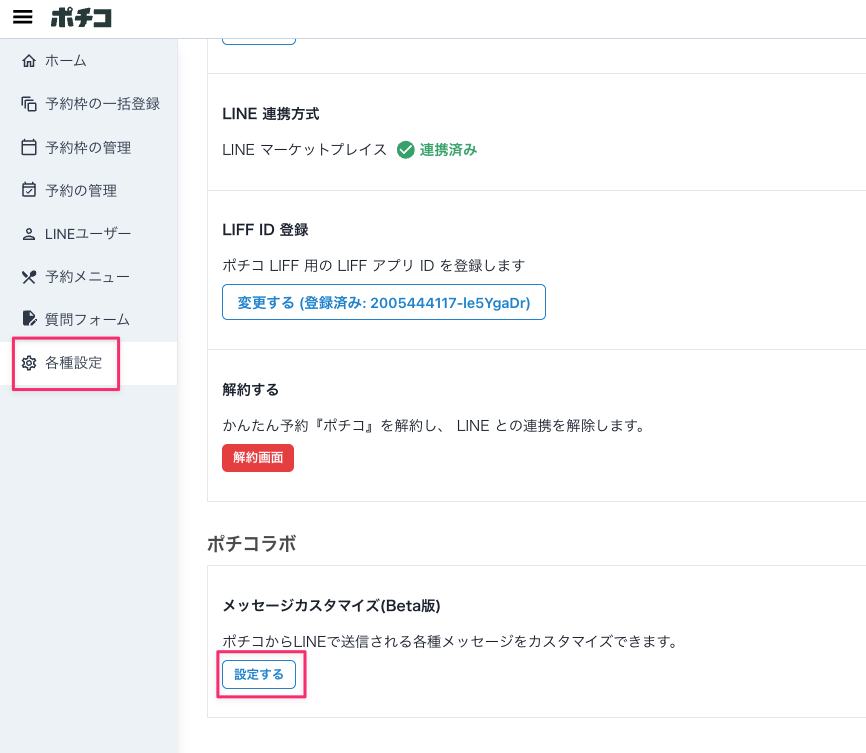Open 予約メニュー menu item

(x=88, y=277)
